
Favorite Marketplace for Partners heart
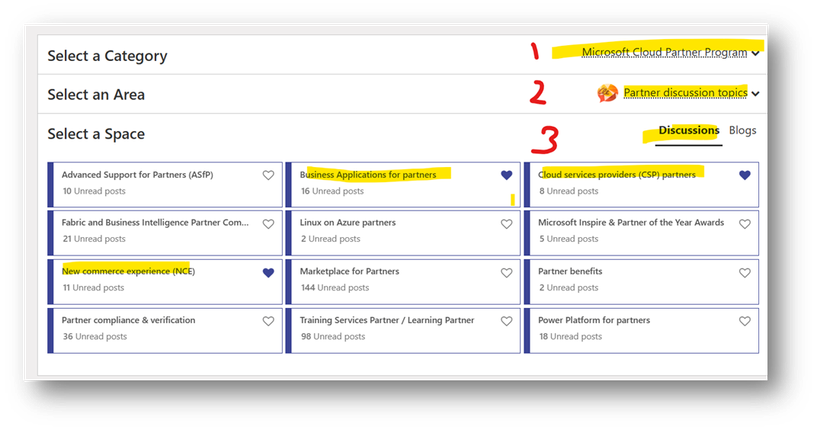(x=506, y=273)
